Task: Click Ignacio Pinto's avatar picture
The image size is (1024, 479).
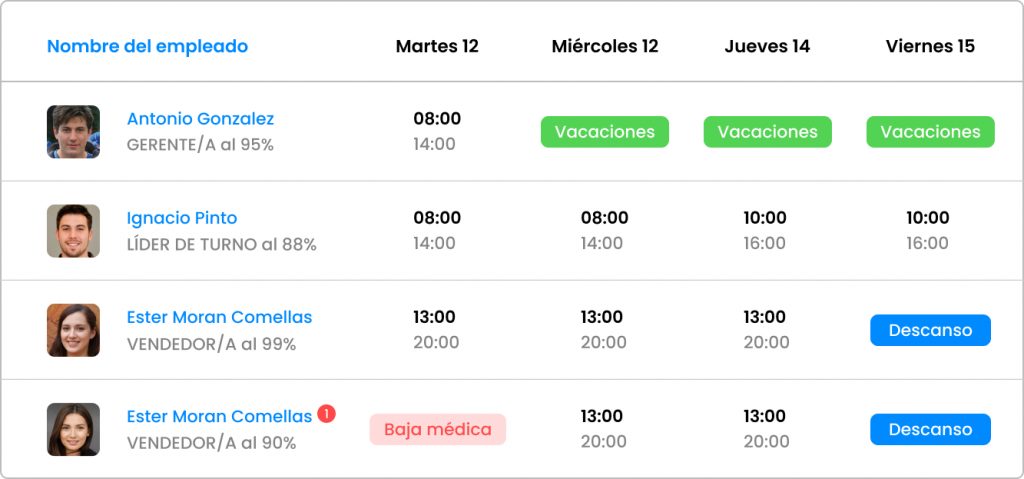Action: (73, 231)
